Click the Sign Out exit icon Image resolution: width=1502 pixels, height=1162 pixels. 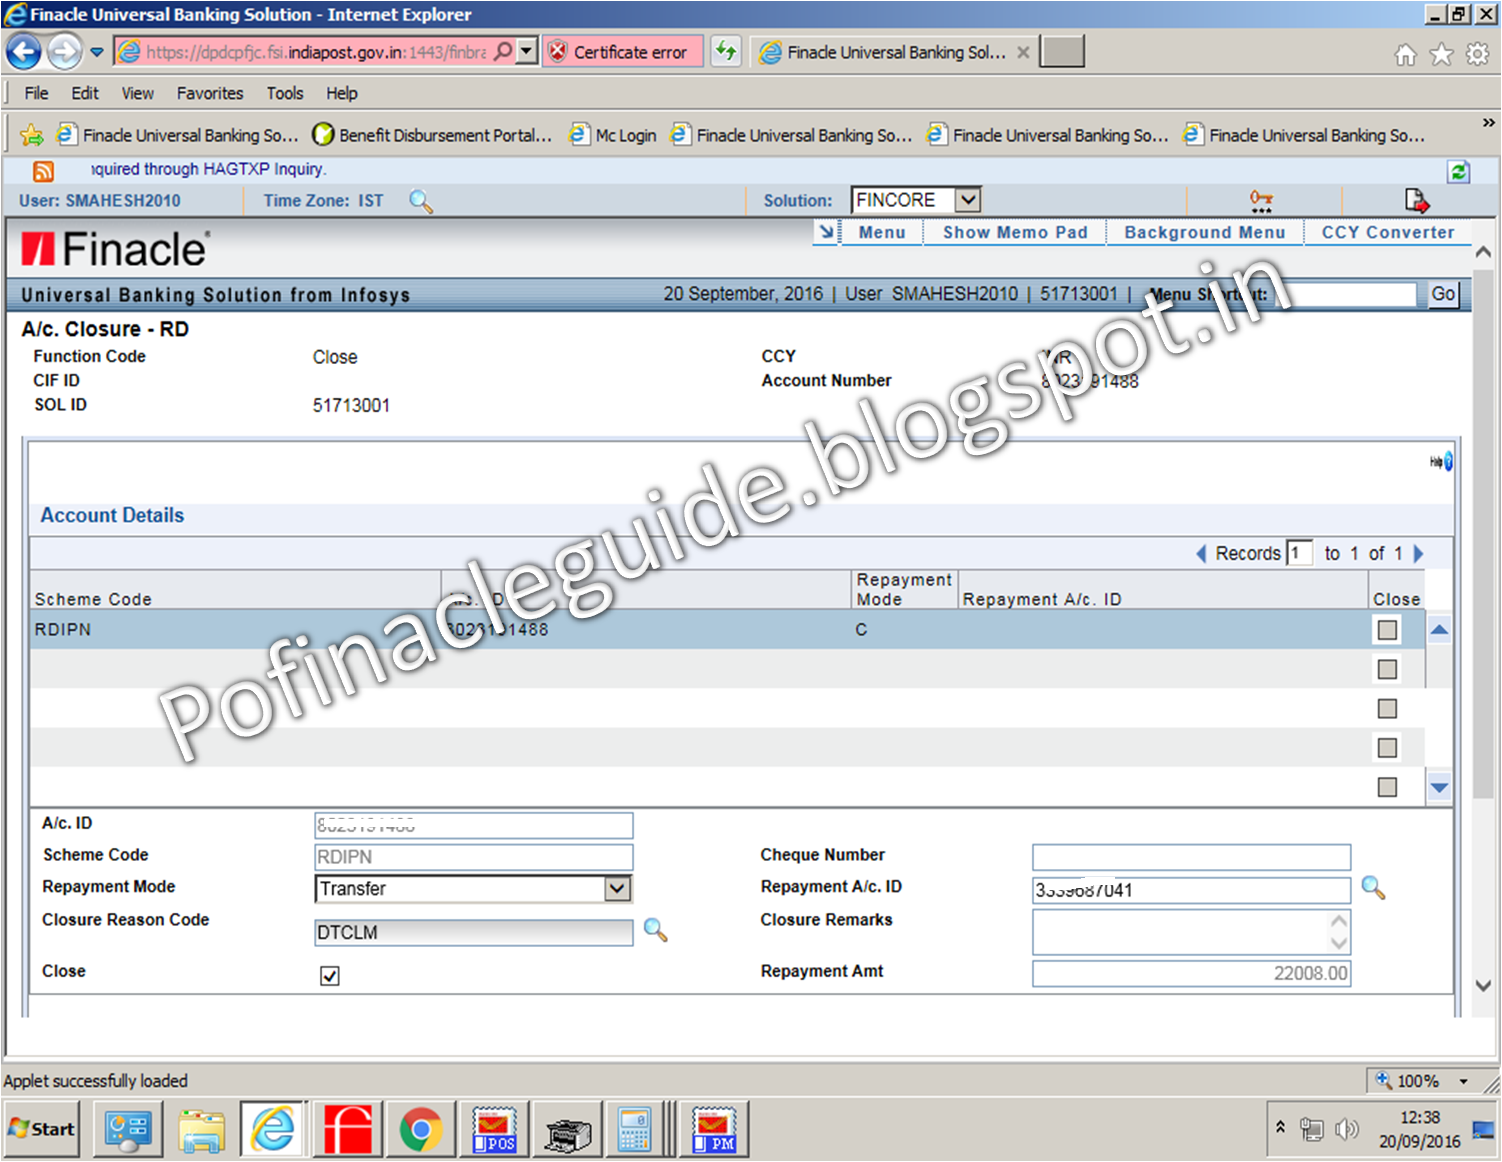(x=1416, y=200)
